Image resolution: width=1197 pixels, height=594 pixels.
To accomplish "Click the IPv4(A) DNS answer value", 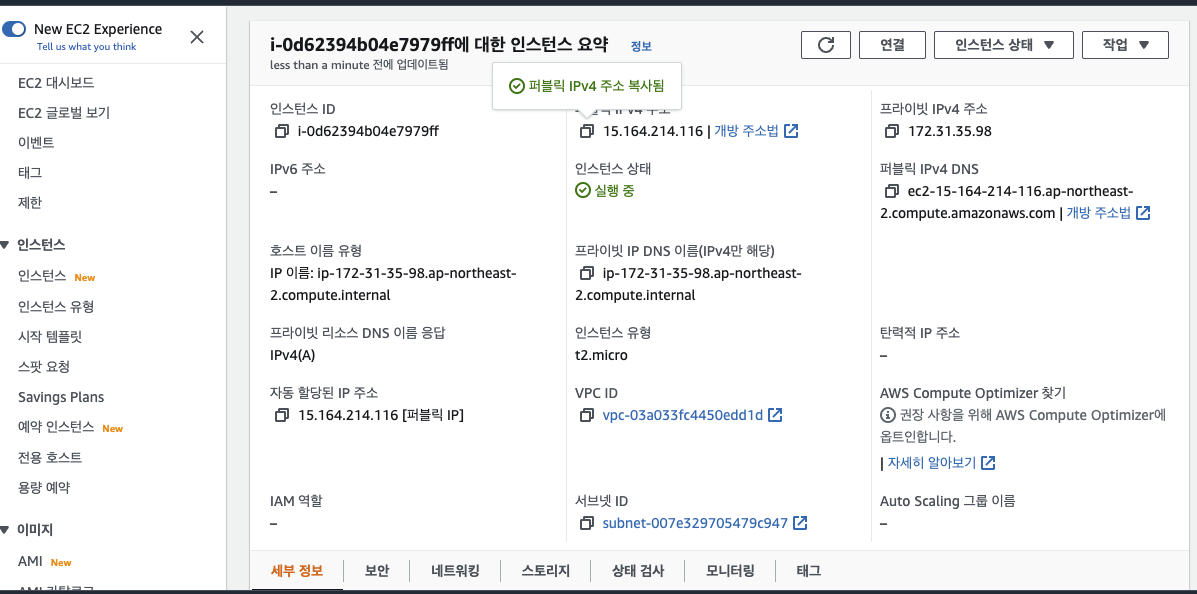I will tap(292, 355).
